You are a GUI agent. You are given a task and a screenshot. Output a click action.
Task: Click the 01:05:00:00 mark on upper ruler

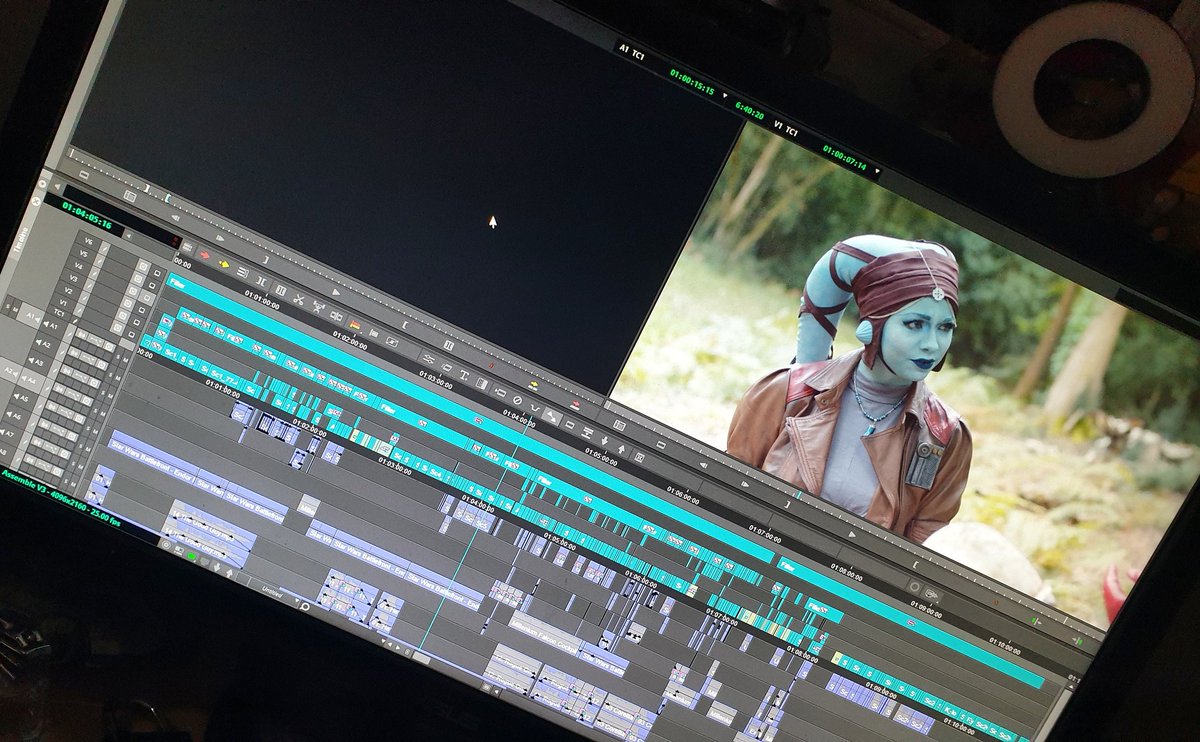[x=601, y=457]
